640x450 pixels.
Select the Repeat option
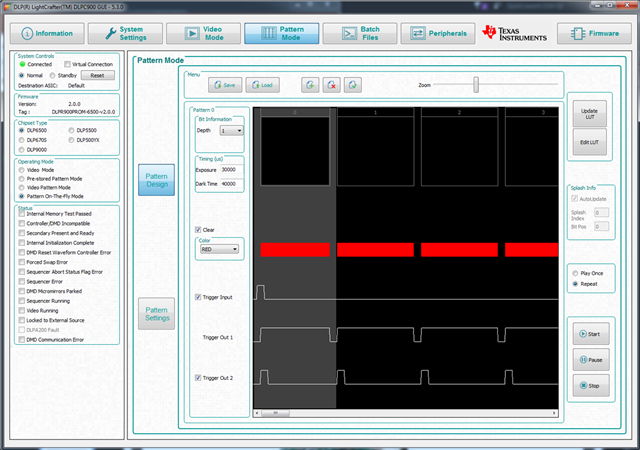[575, 284]
